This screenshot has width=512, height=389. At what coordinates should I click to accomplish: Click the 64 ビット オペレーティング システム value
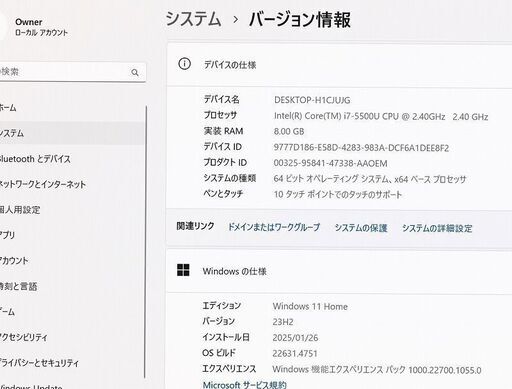(370, 179)
